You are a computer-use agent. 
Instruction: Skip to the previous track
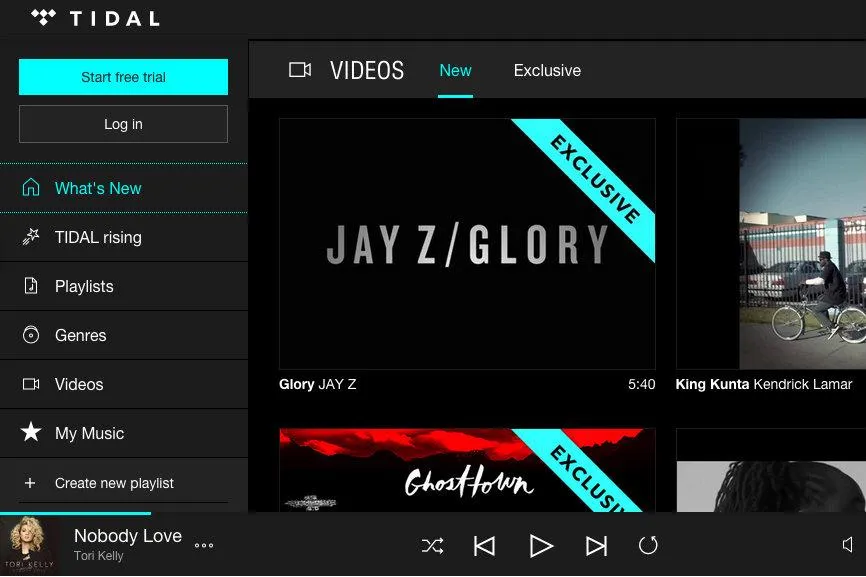484,546
